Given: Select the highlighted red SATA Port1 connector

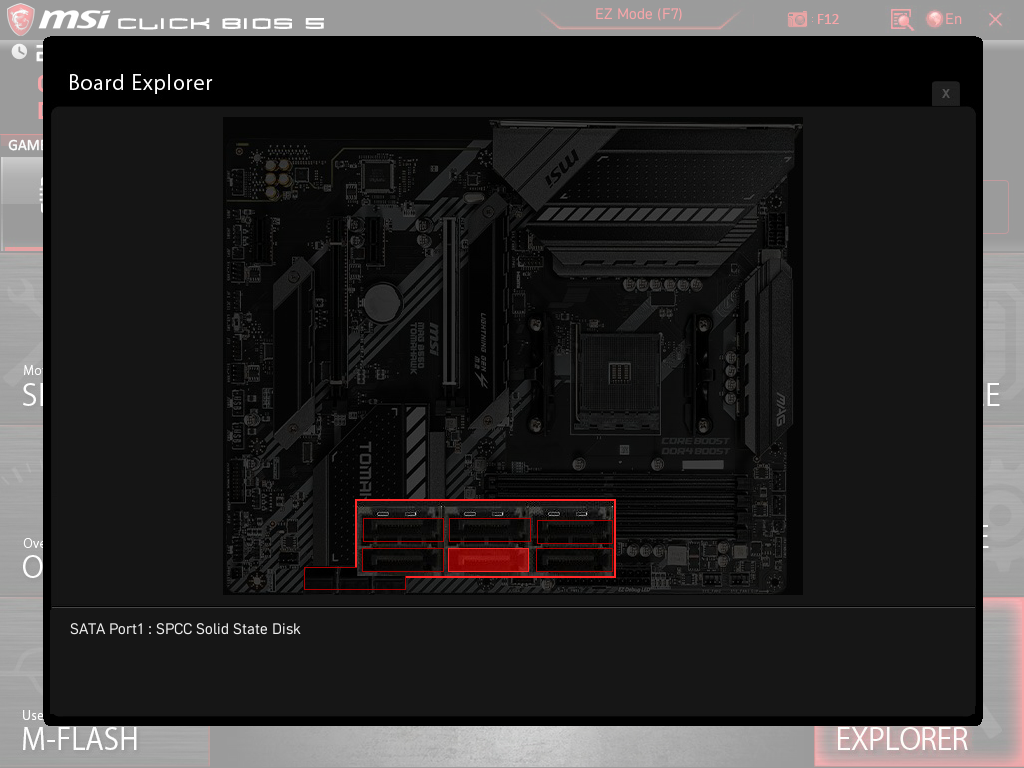Looking at the screenshot, I should point(488,560).
